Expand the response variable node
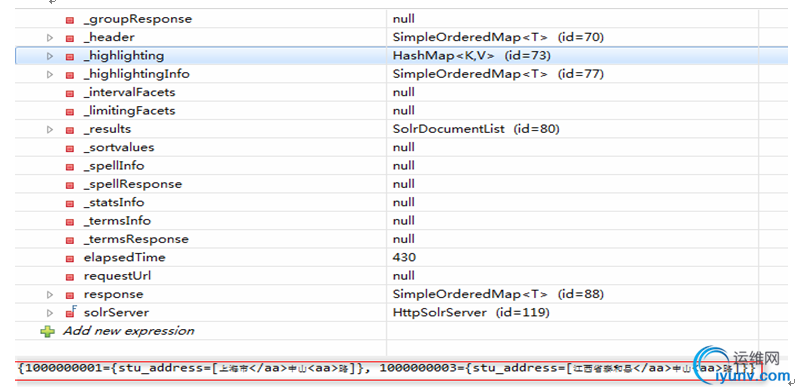Viewport: 796px width, 392px height. (x=50, y=295)
